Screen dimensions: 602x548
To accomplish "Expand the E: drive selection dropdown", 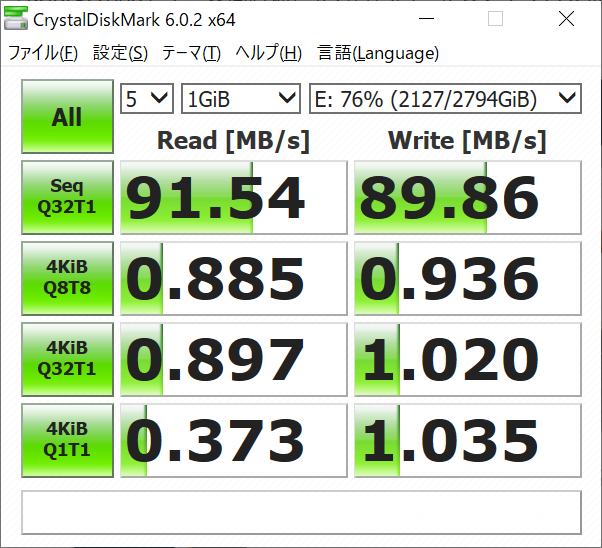I will coord(445,99).
